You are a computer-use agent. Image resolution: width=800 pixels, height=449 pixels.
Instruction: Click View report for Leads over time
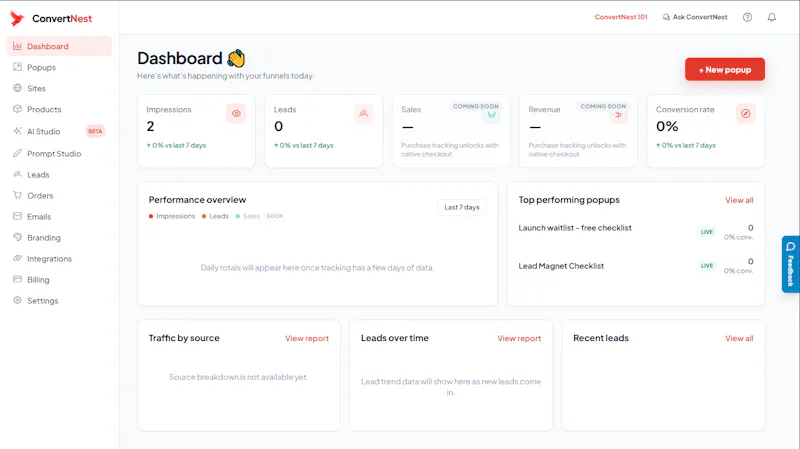coord(519,338)
